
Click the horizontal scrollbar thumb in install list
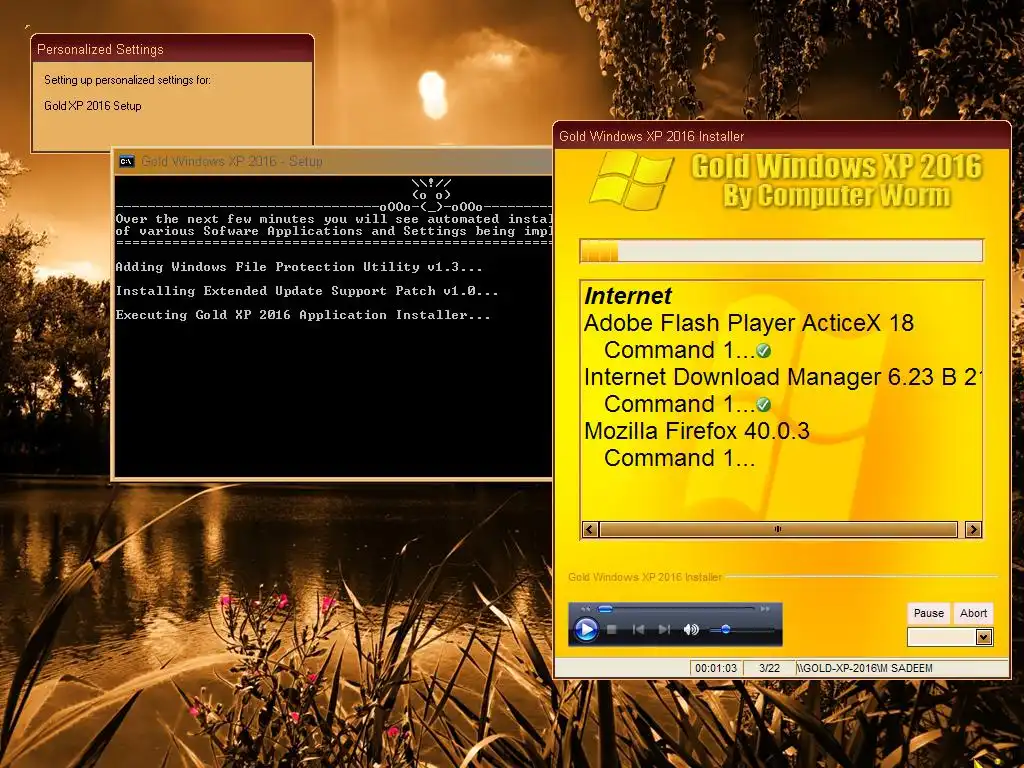tap(778, 530)
